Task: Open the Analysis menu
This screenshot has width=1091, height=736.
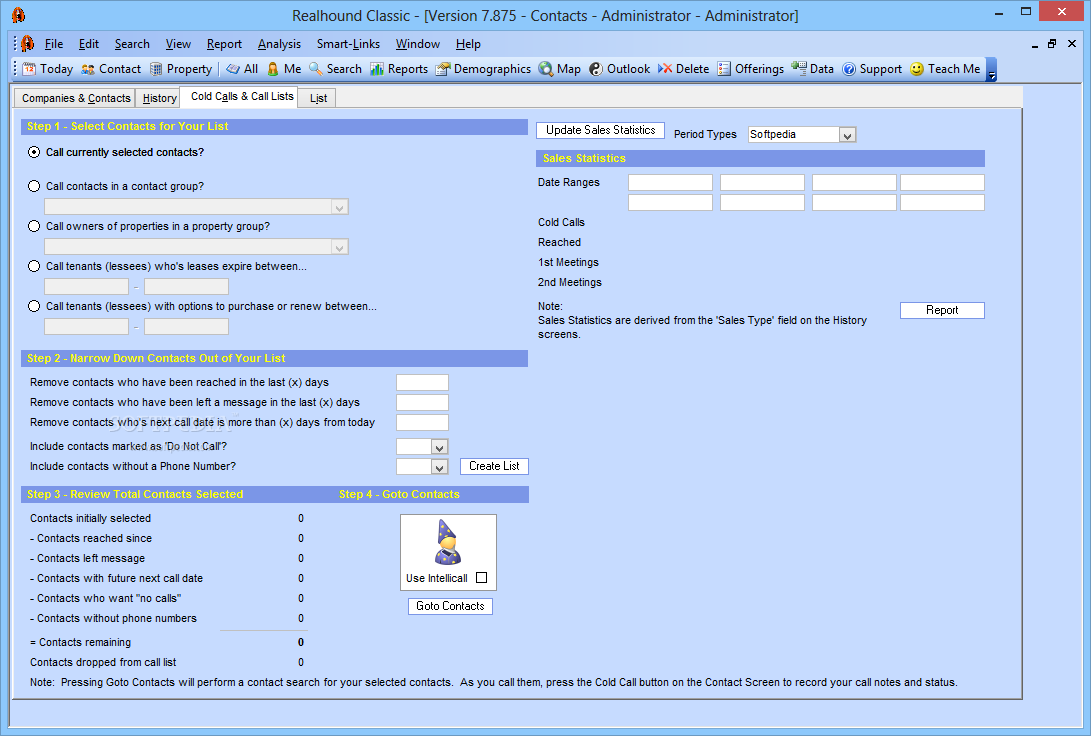Action: [279, 44]
